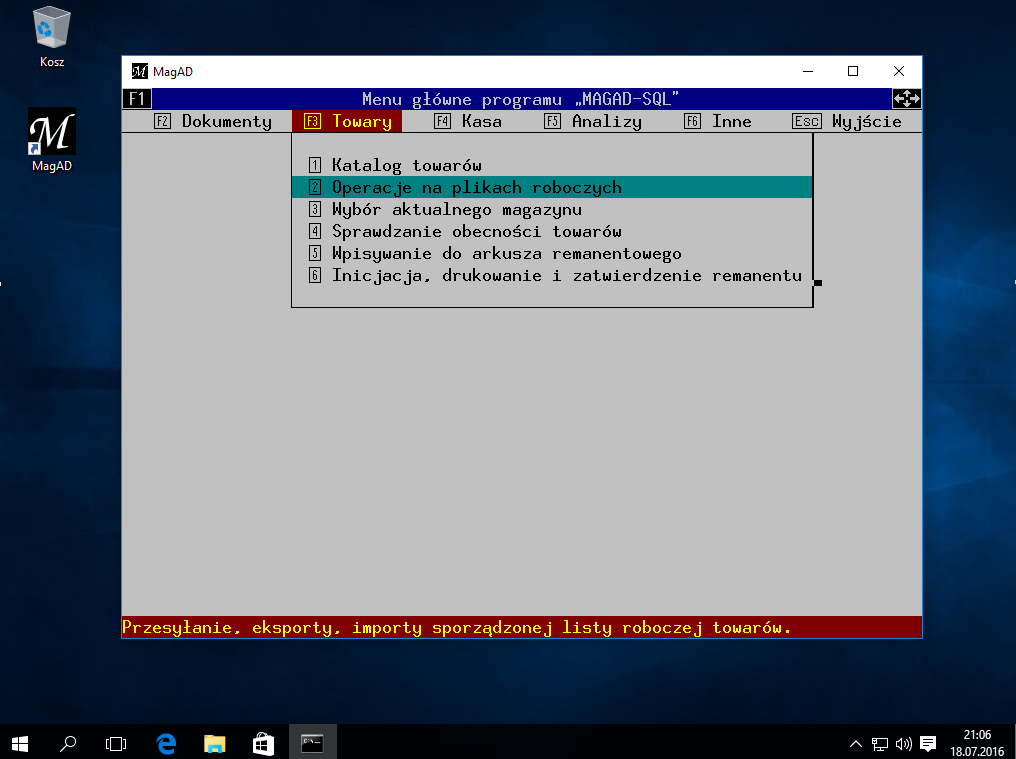The height and width of the screenshot is (759, 1016).
Task: Open the F2 Dokumenty menu
Action: pyautogui.click(x=213, y=121)
